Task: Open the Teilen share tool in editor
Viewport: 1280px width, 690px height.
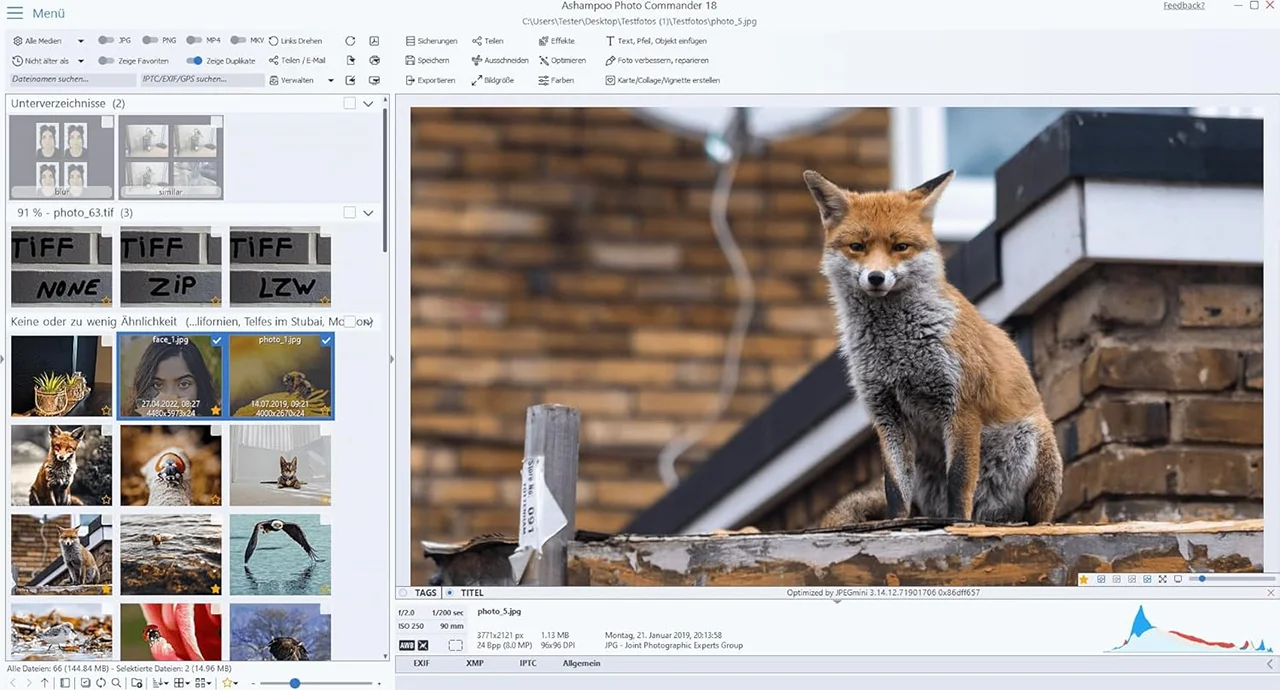Action: click(488, 41)
